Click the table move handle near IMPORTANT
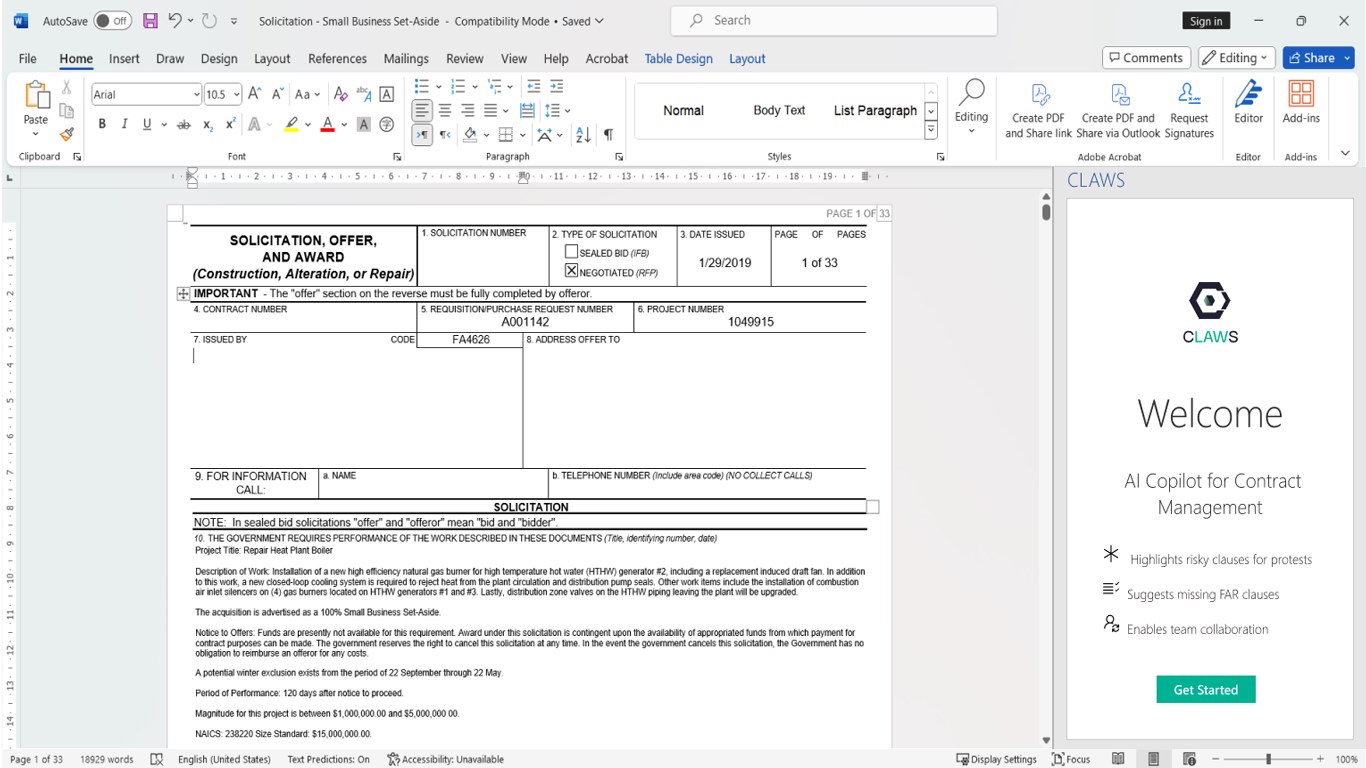The height and width of the screenshot is (768, 1366). pyautogui.click(x=183, y=294)
